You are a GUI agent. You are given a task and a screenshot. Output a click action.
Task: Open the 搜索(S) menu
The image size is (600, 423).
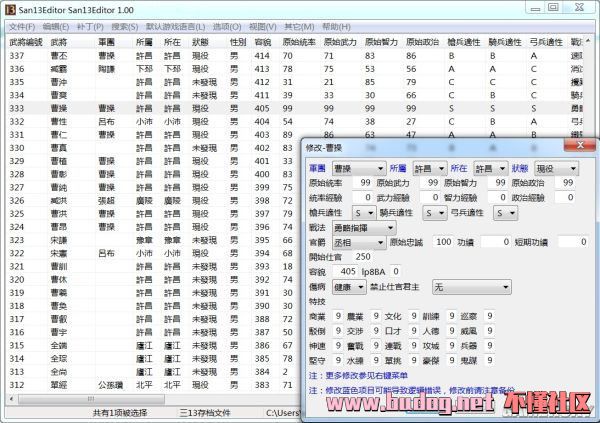[126, 26]
